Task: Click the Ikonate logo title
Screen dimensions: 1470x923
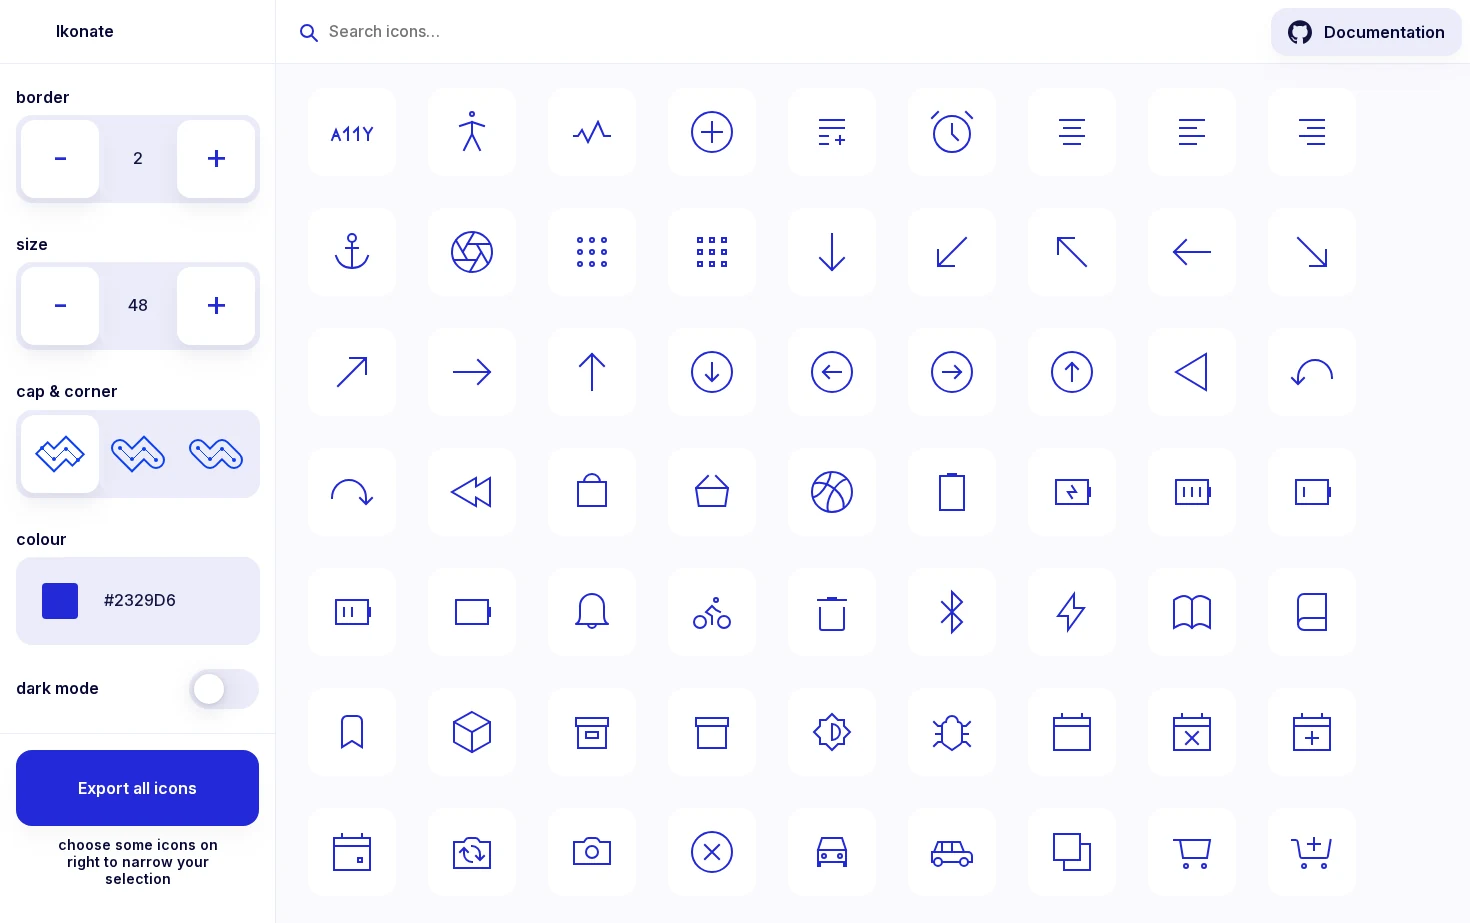Action: [x=85, y=32]
